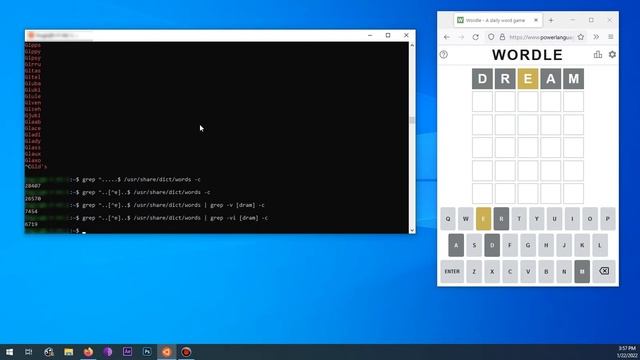Tap the gray A key on keyboard
This screenshot has width=640, height=360.
tap(456, 245)
